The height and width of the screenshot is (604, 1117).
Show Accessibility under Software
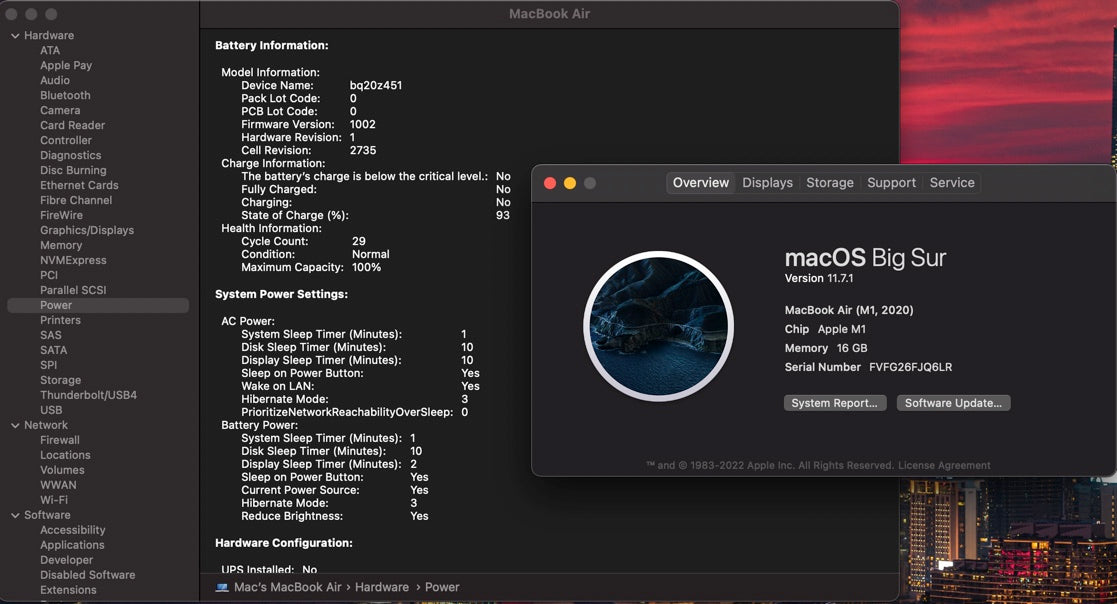72,530
